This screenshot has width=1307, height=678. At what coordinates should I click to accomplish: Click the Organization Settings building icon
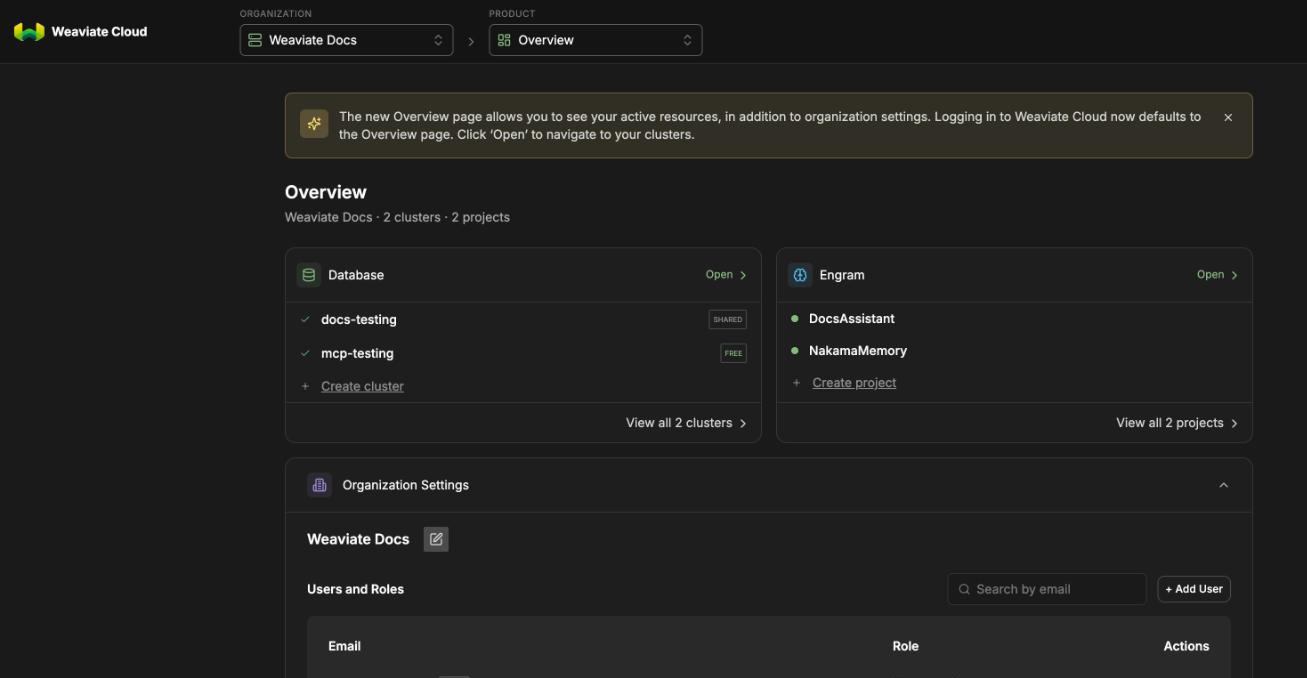click(319, 485)
